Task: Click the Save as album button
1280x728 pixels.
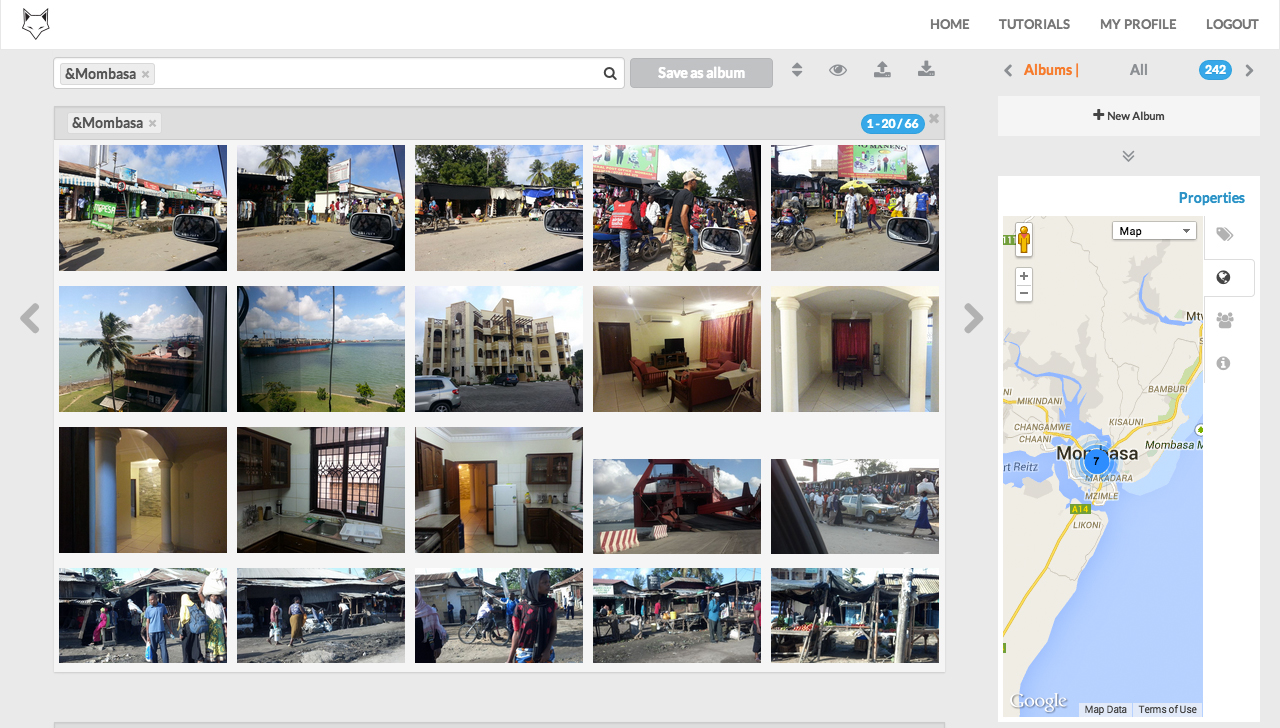Action: pyautogui.click(x=701, y=73)
